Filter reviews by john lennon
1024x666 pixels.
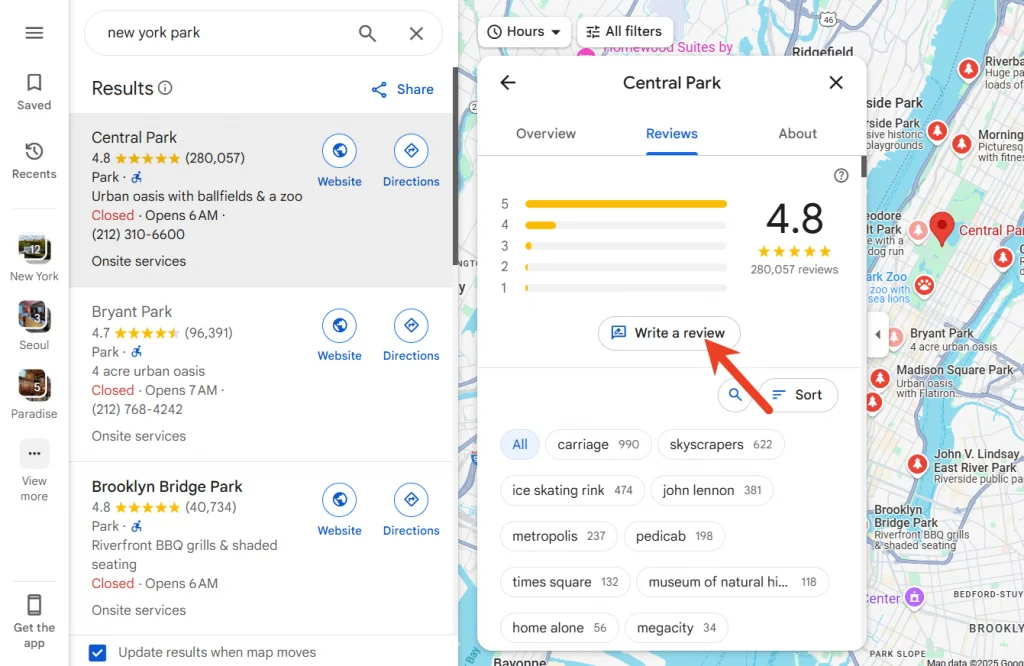click(712, 490)
